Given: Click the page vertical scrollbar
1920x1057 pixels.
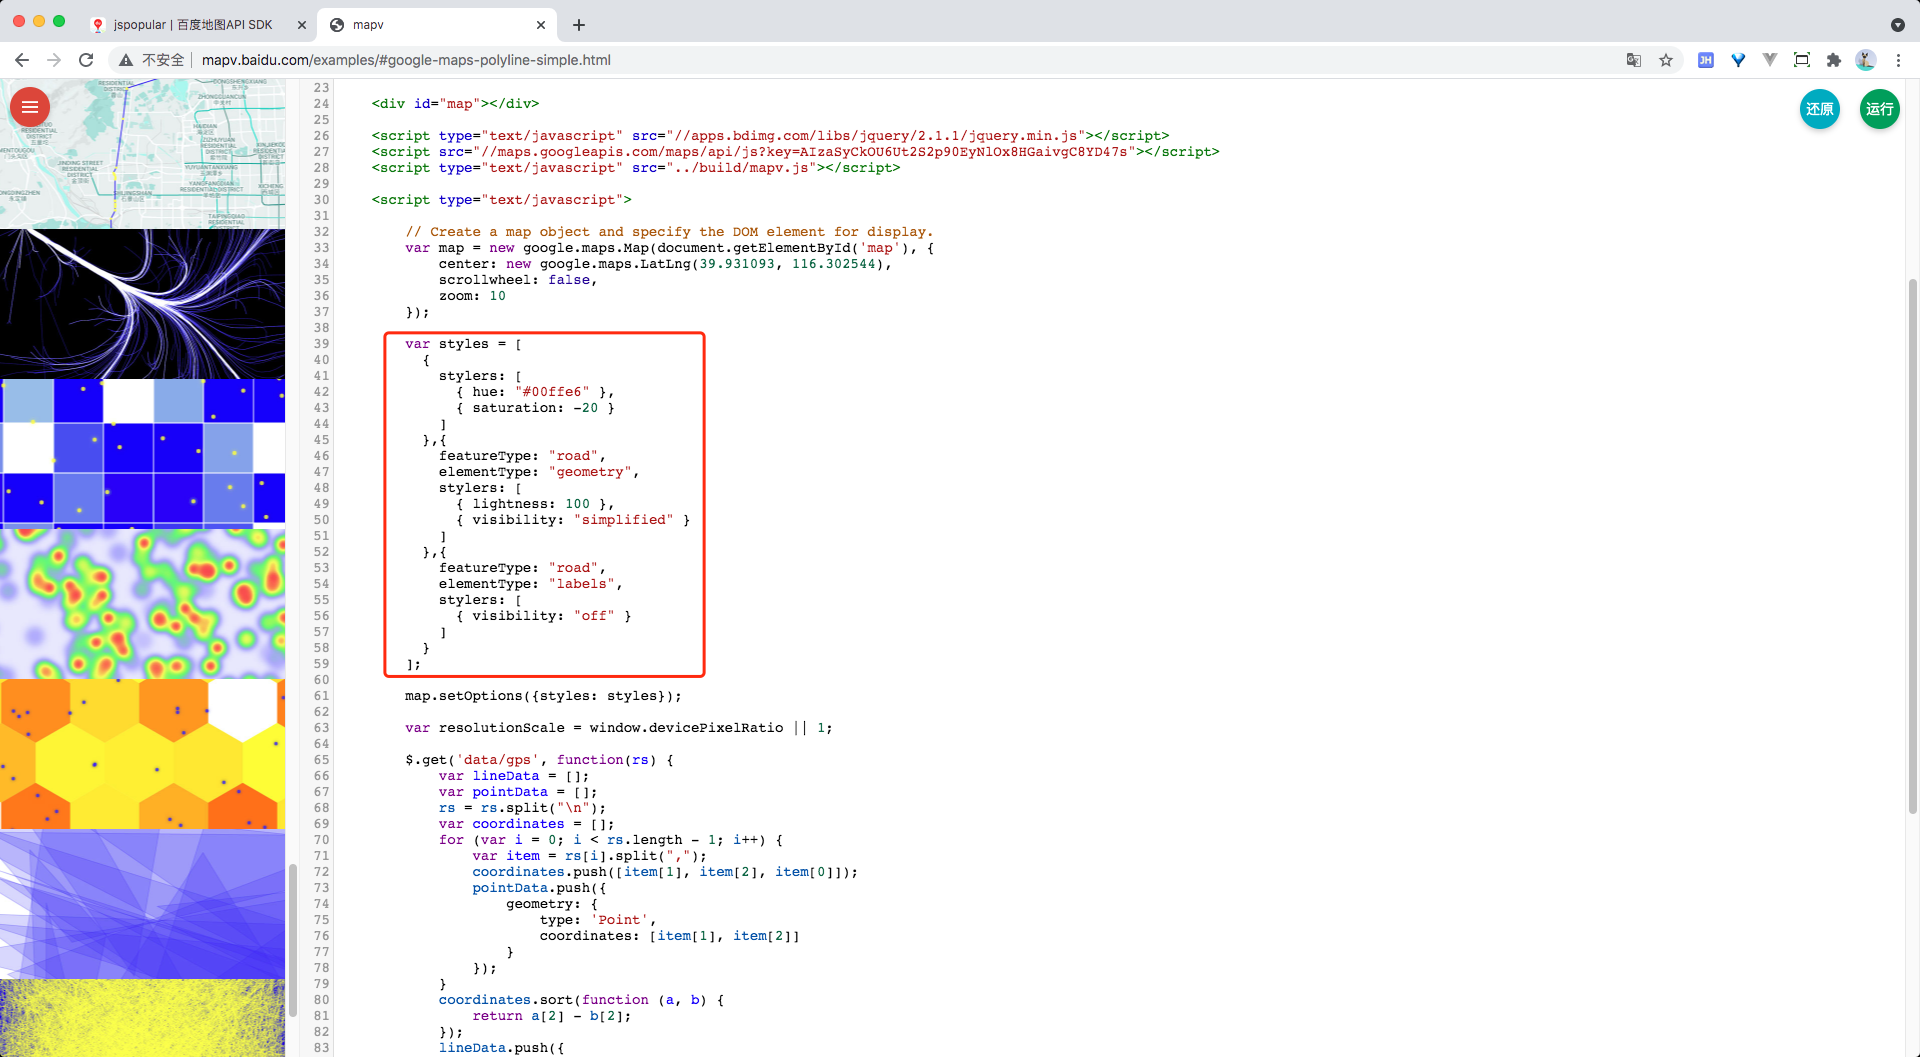Looking at the screenshot, I should pyautogui.click(x=1914, y=545).
